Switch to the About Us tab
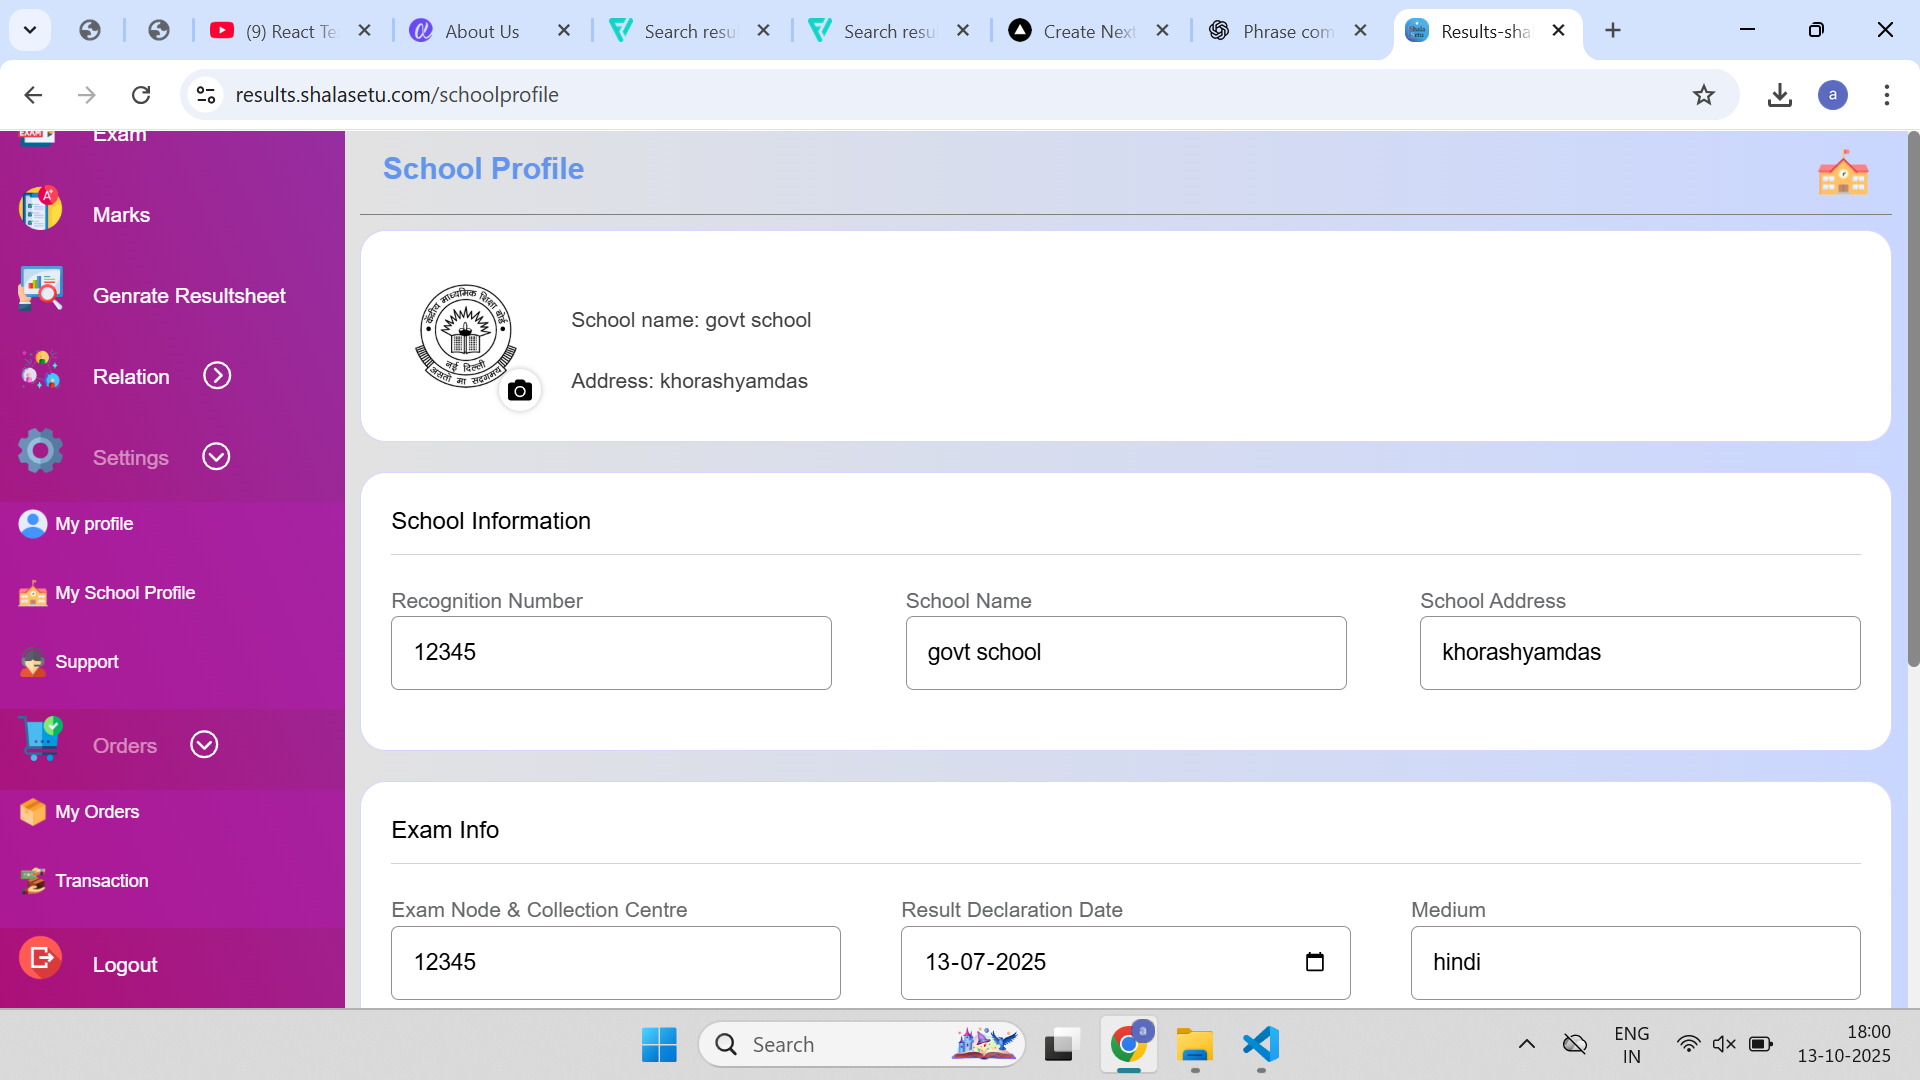The width and height of the screenshot is (1920, 1080). coord(482,31)
